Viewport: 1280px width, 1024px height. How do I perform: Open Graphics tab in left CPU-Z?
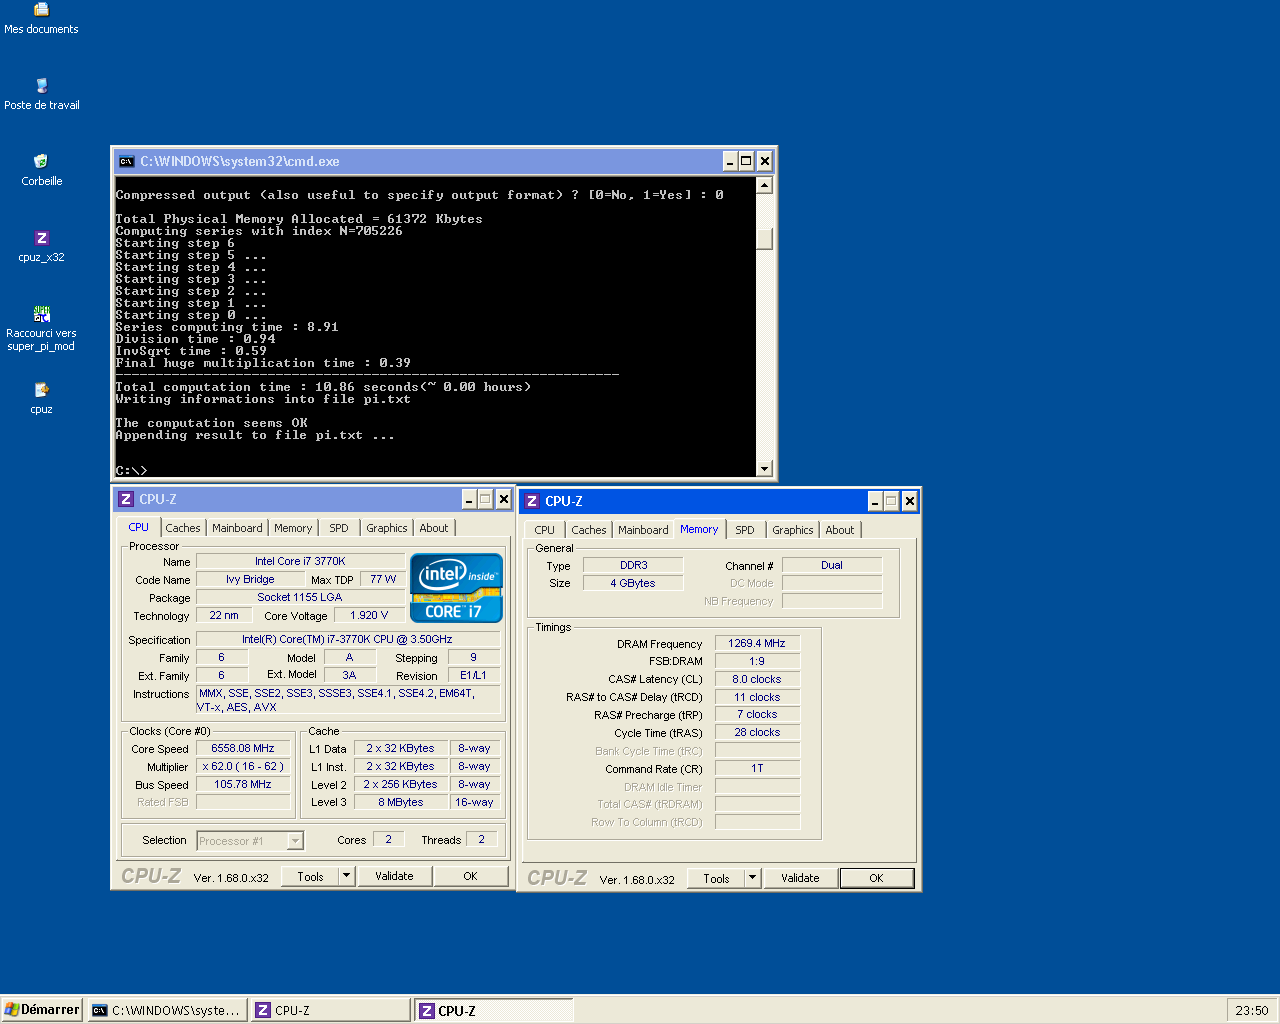click(x=387, y=528)
